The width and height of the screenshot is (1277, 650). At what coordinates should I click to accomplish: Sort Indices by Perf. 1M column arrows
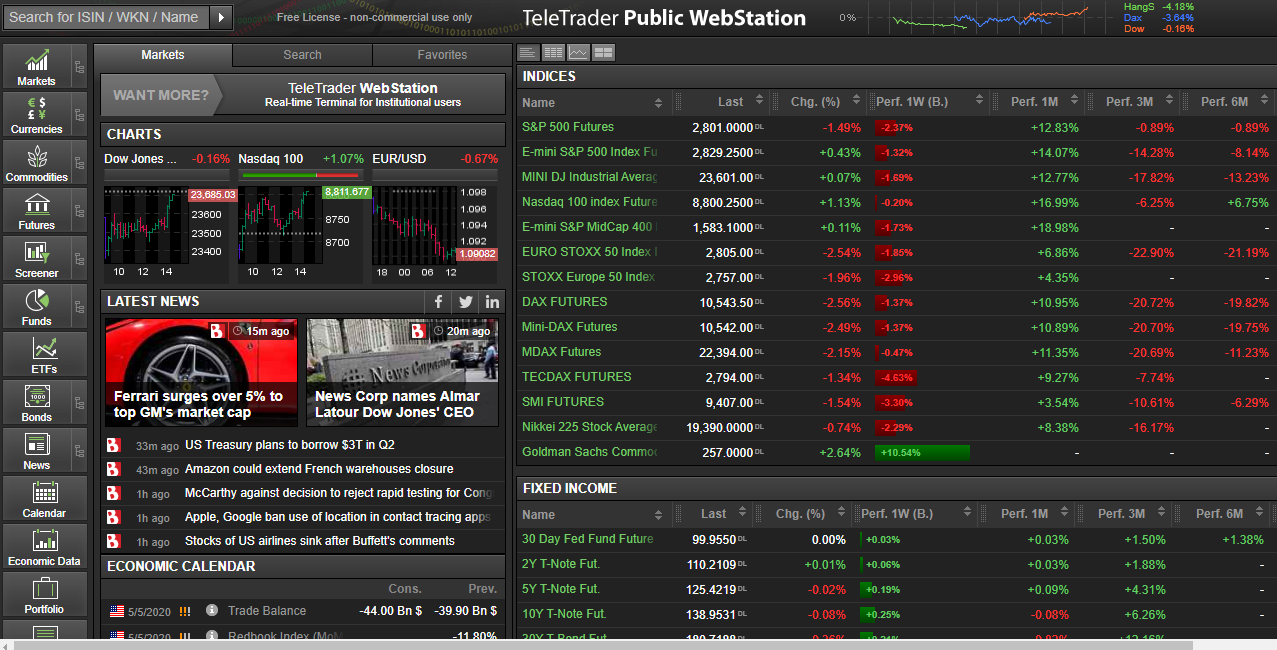(x=1075, y=101)
